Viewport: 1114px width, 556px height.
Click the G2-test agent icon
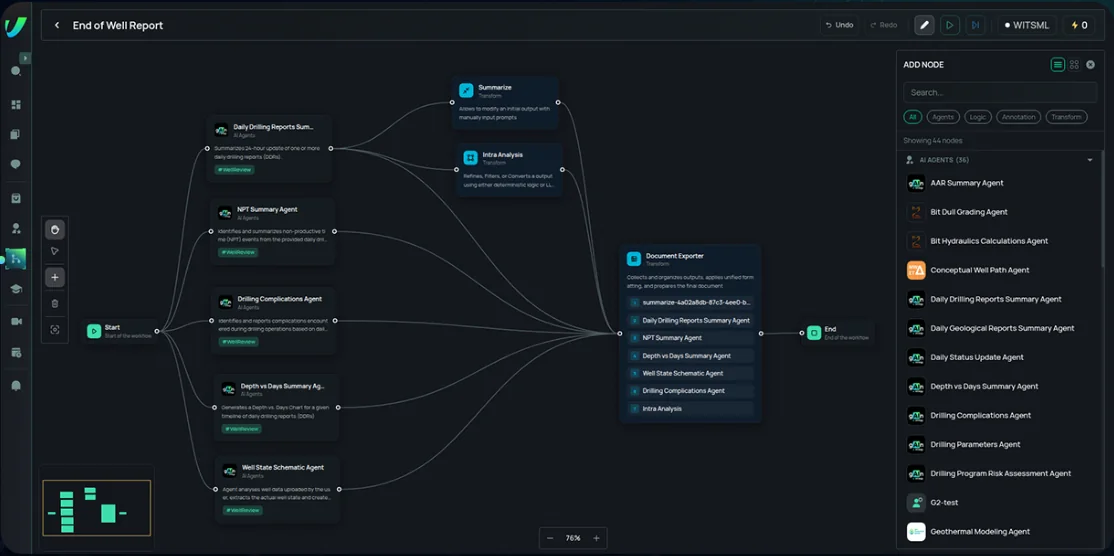coord(916,503)
